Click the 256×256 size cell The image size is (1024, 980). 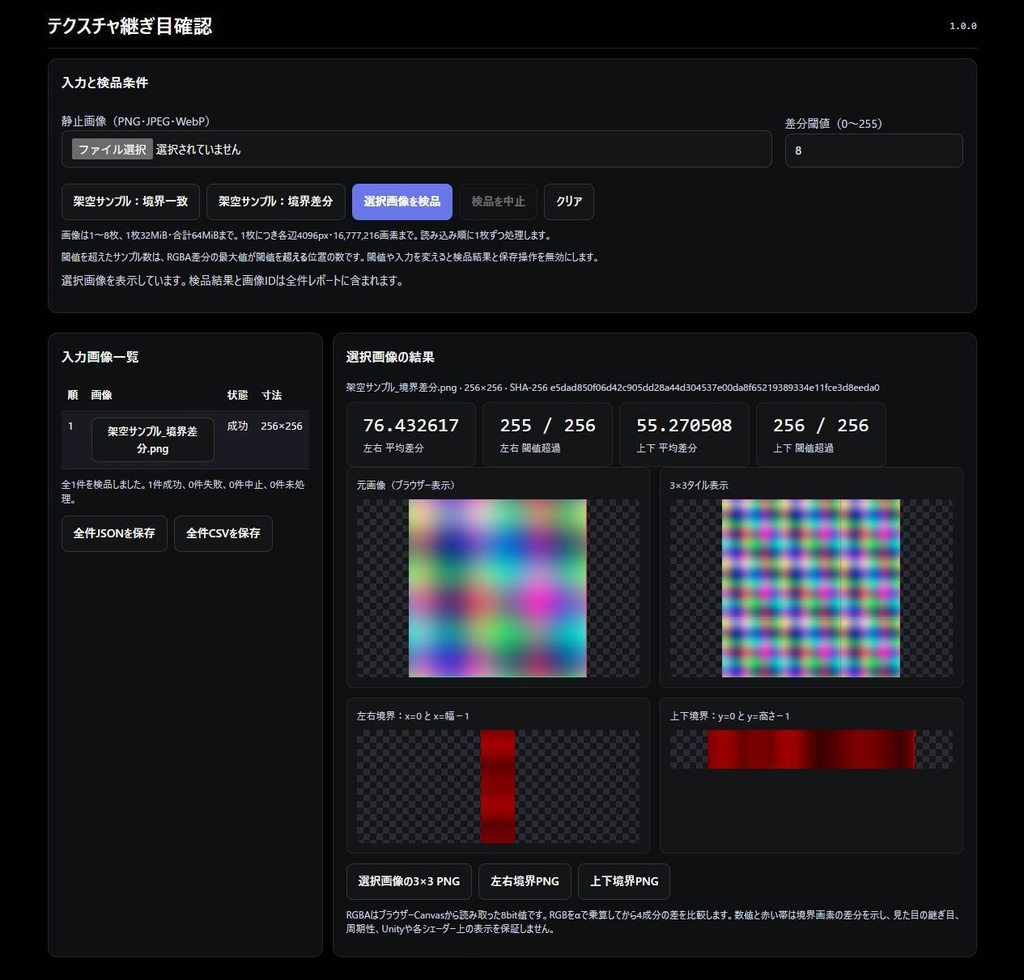point(281,426)
